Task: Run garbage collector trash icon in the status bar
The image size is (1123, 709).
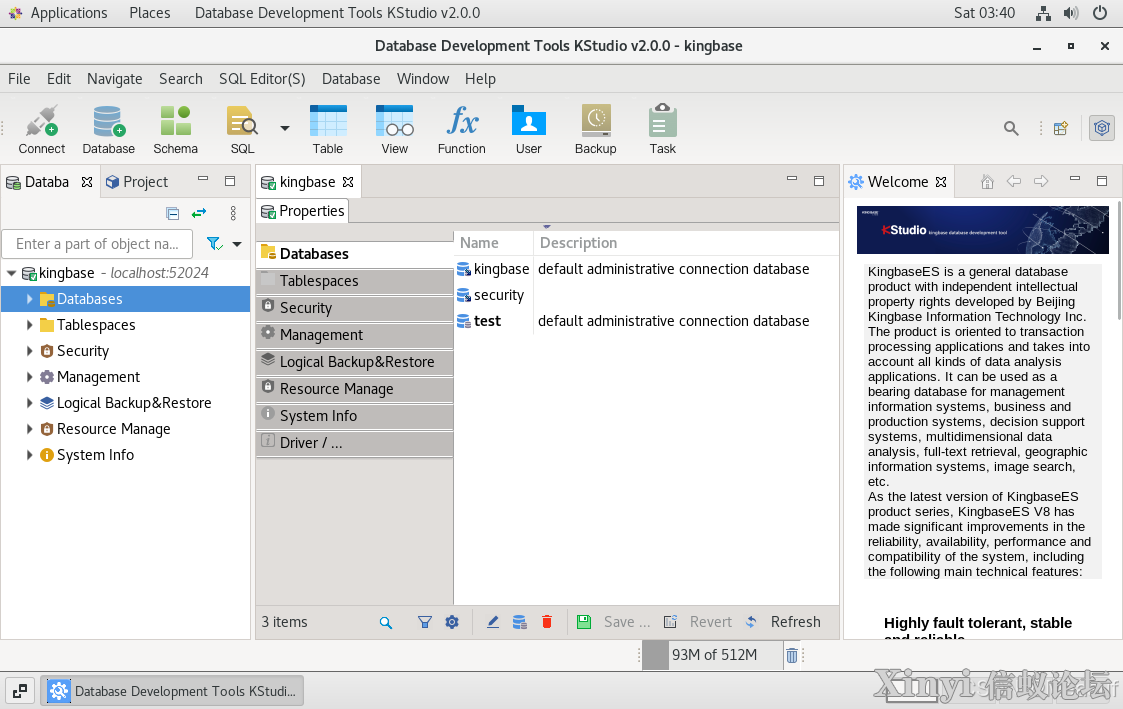Action: pos(792,655)
